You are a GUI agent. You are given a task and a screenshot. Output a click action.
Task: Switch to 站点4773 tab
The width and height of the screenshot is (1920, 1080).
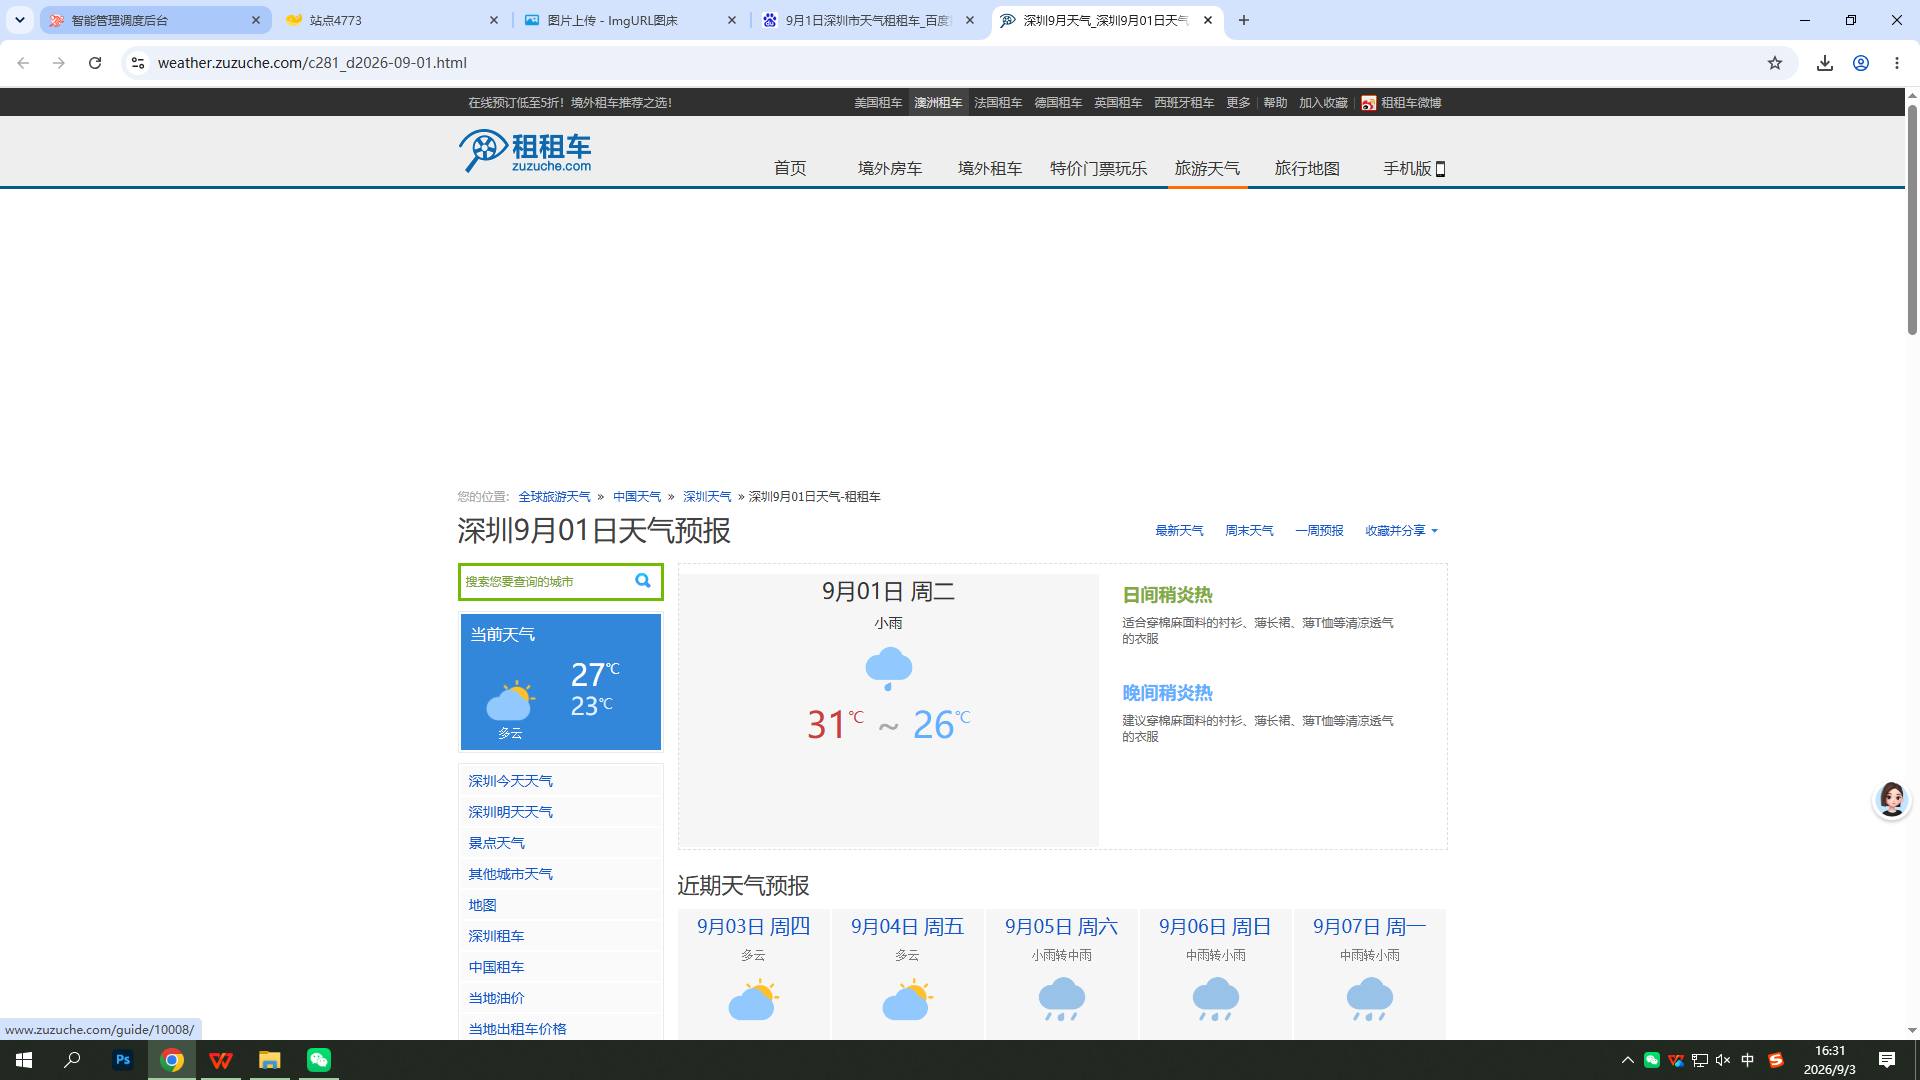point(393,20)
